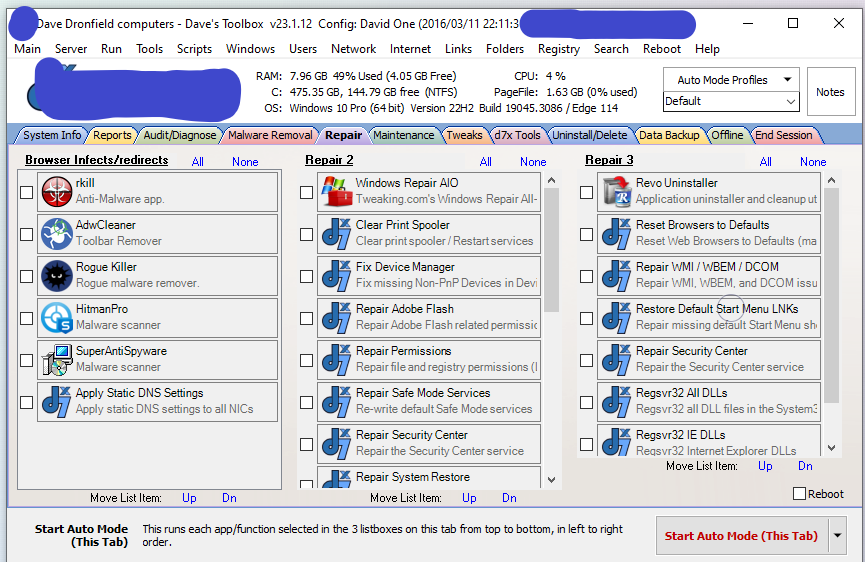
Task: Open the Scripts menu
Action: (x=194, y=49)
